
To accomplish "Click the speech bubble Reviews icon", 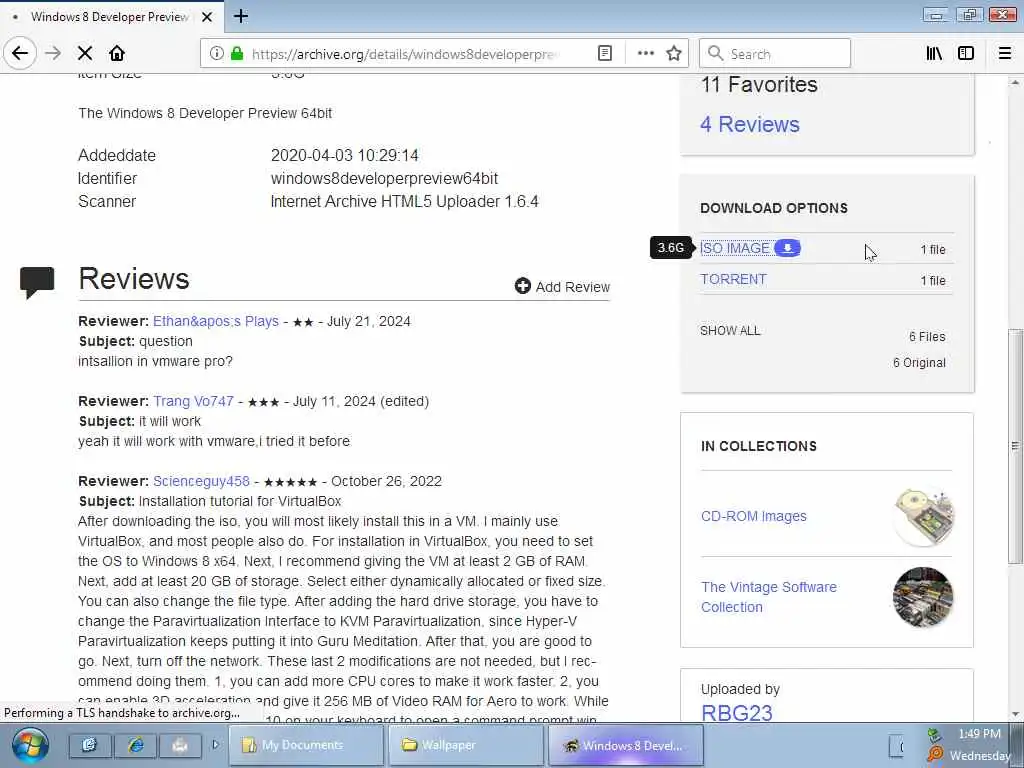I will (x=37, y=282).
